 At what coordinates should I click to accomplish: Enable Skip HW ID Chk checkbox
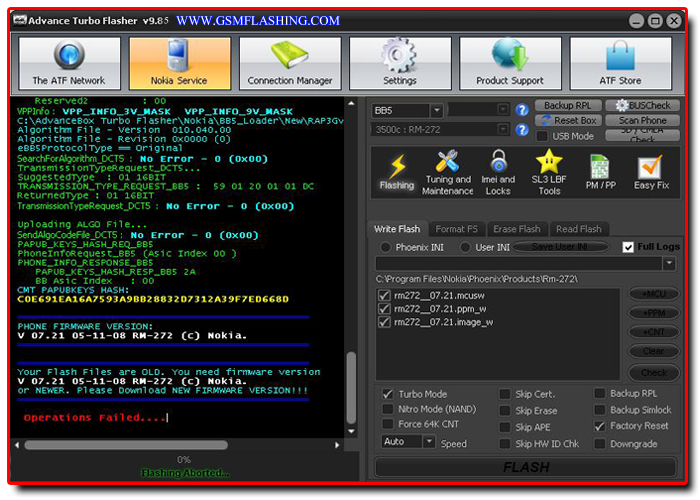pyautogui.click(x=505, y=443)
